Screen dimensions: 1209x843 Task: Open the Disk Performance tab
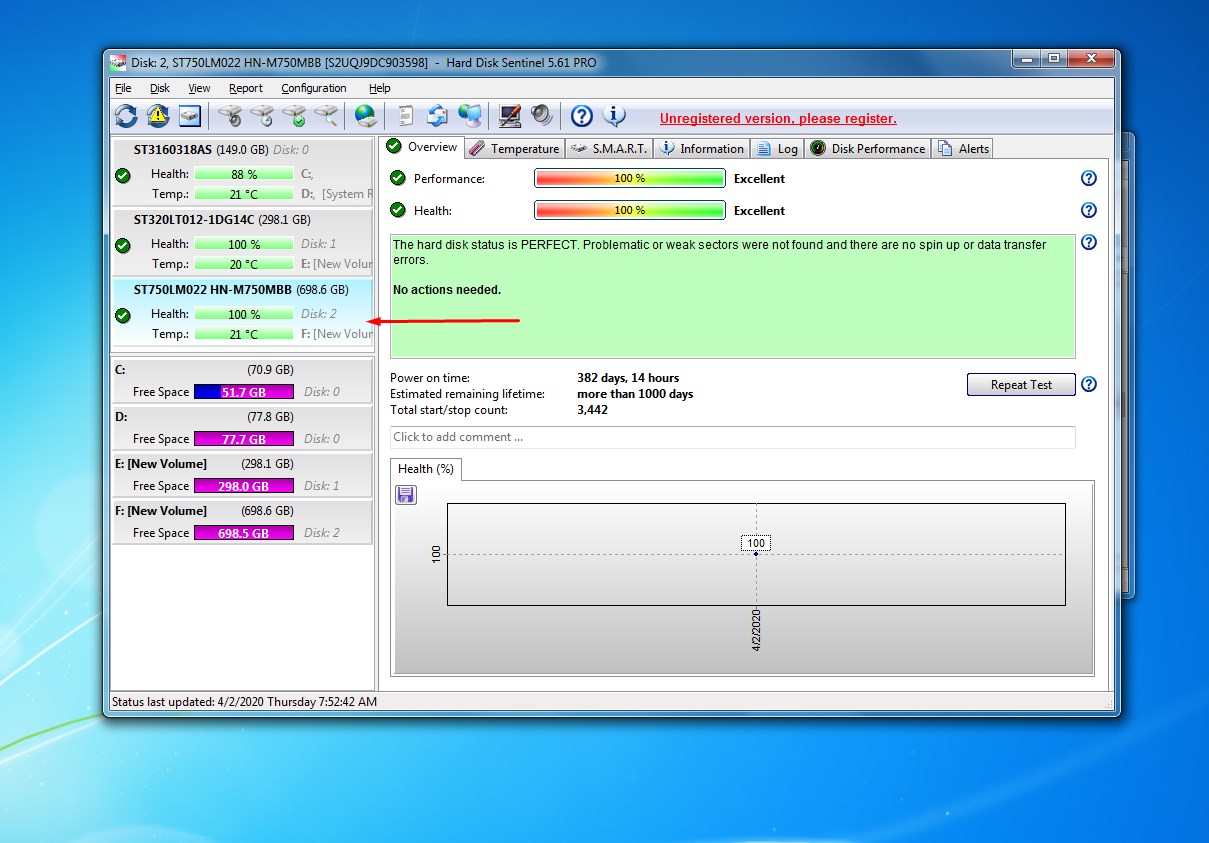click(x=867, y=148)
